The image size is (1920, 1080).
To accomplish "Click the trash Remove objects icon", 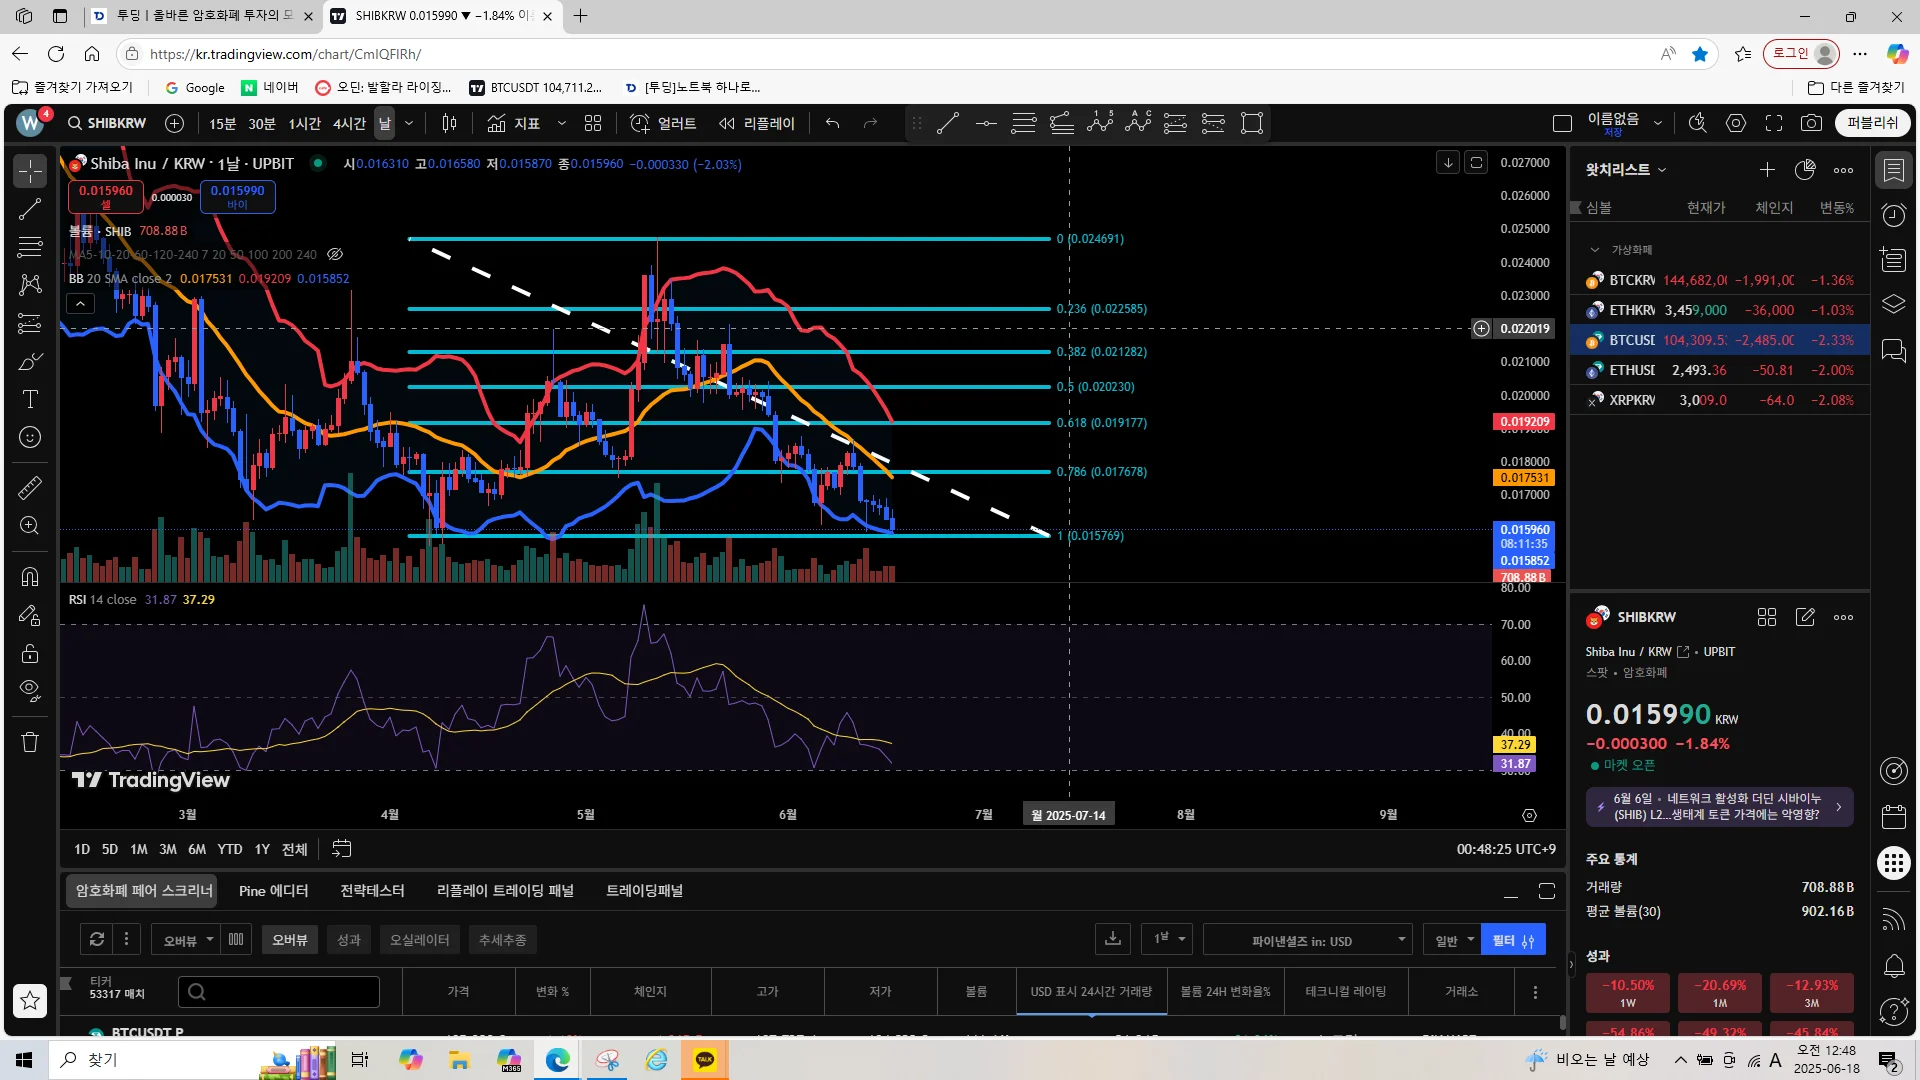I will point(30,742).
